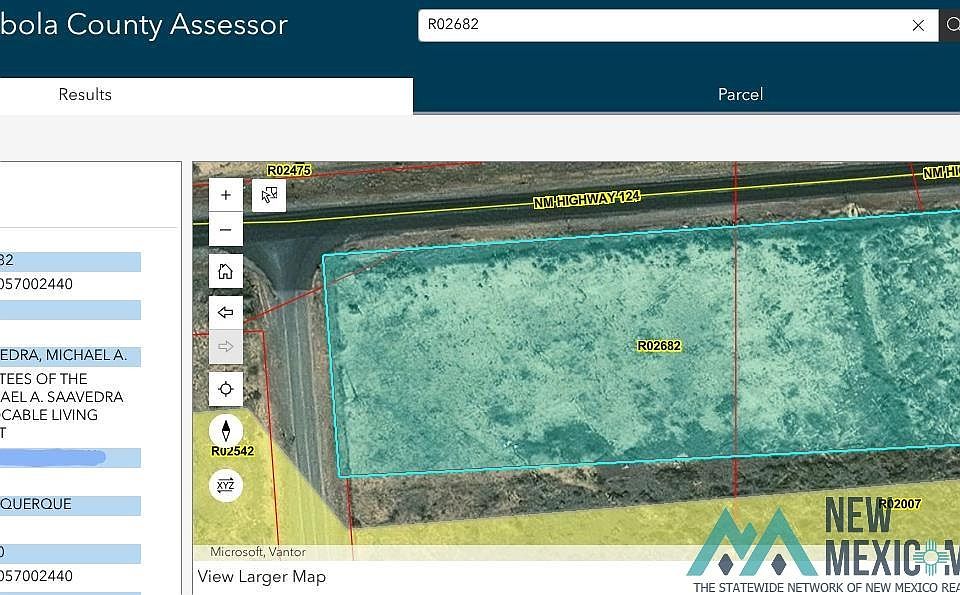Viewport: 960px width, 595px height.
Task: Click the R02542 parcel label on map
Action: [233, 451]
